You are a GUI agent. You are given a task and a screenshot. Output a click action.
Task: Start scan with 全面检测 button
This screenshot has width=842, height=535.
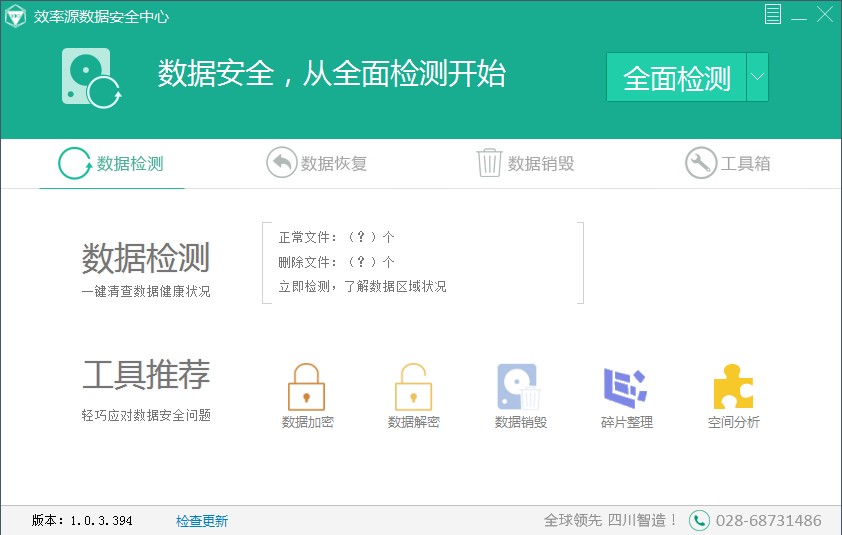point(676,78)
